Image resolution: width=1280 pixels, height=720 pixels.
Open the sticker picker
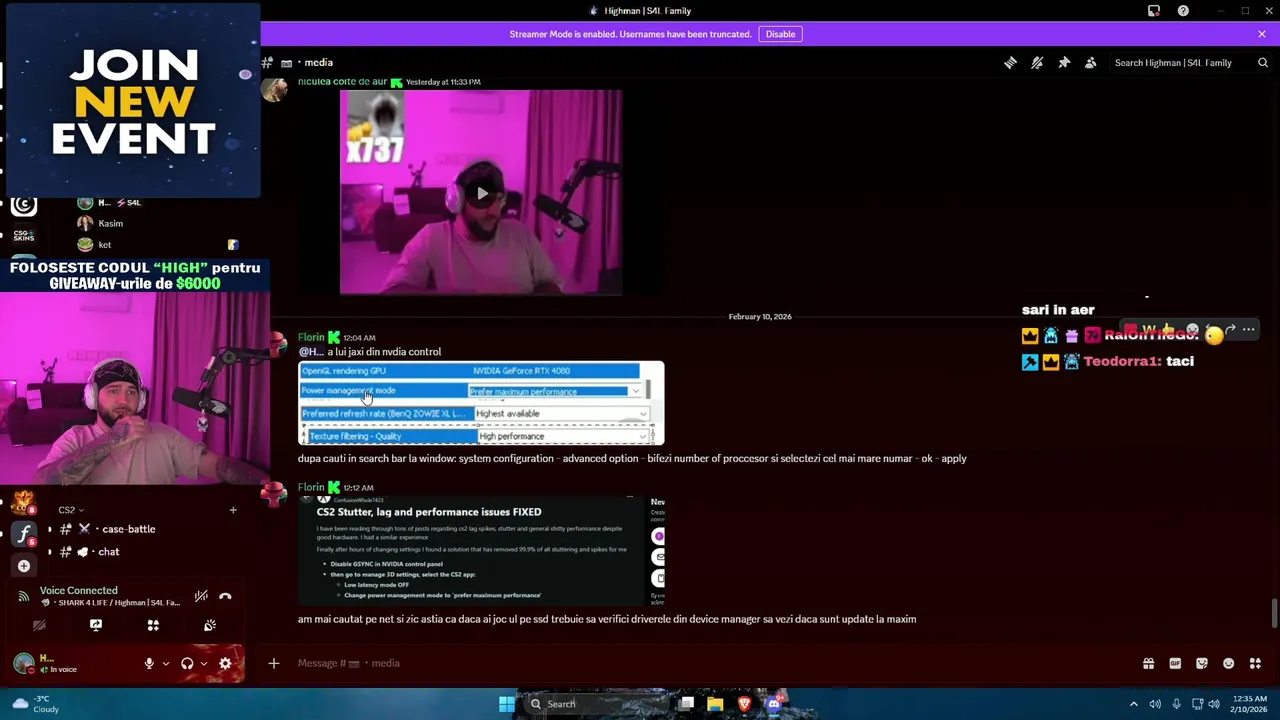click(x=1202, y=663)
